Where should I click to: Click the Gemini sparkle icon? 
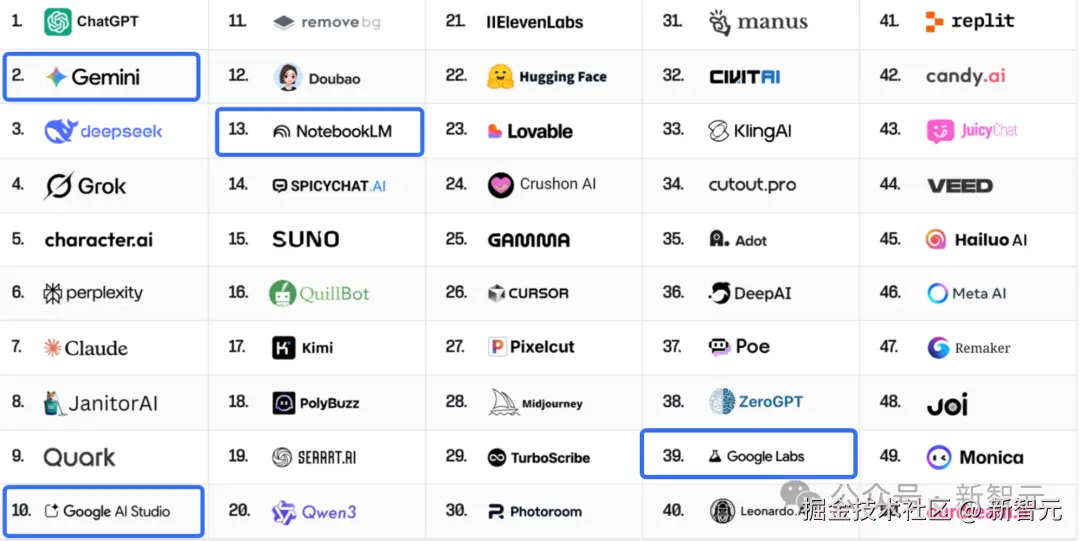coord(56,77)
